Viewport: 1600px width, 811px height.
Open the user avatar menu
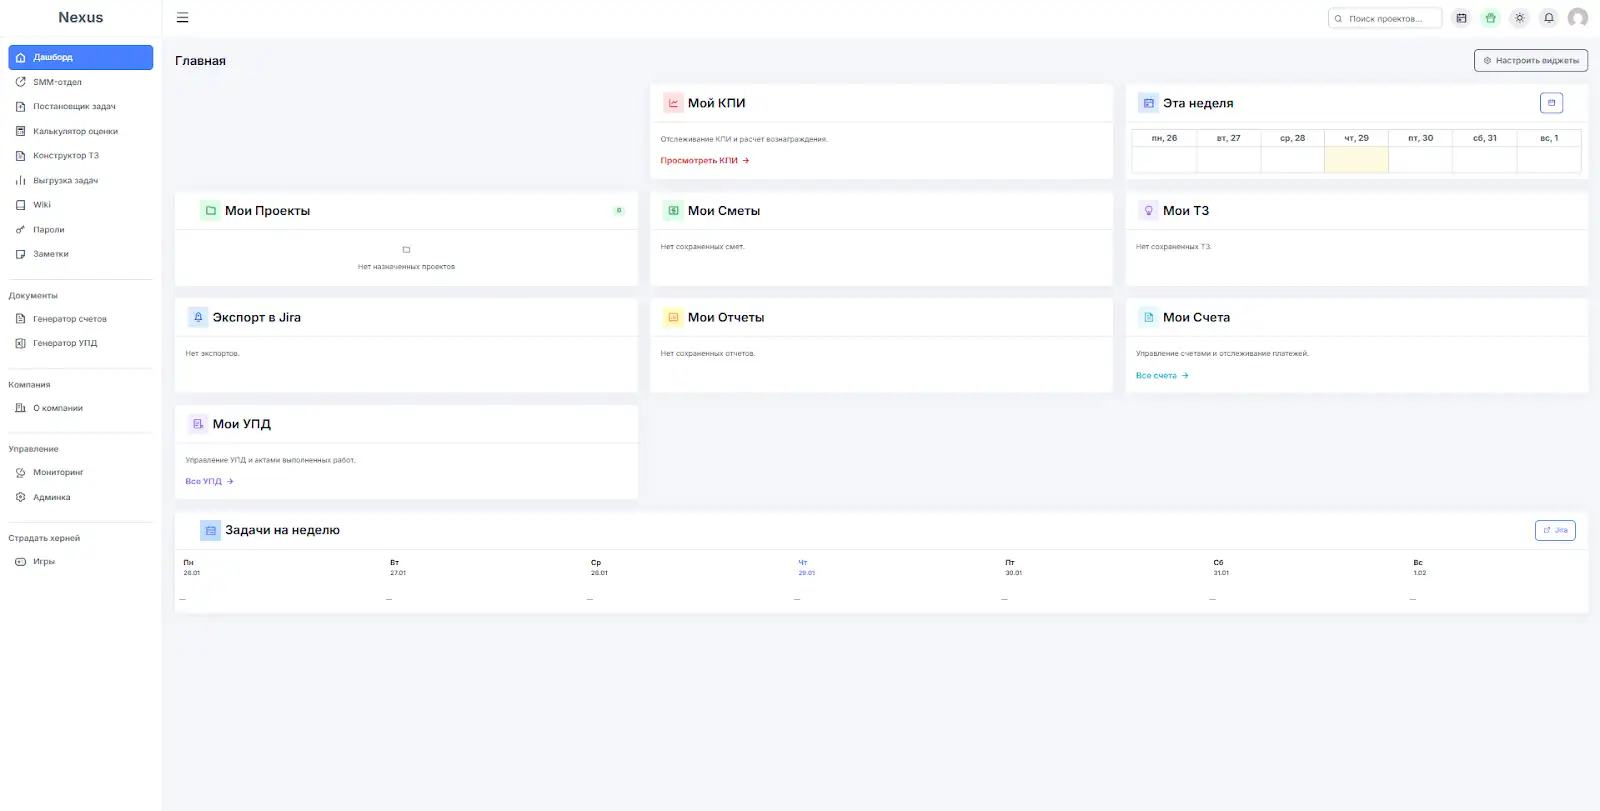(x=1577, y=18)
